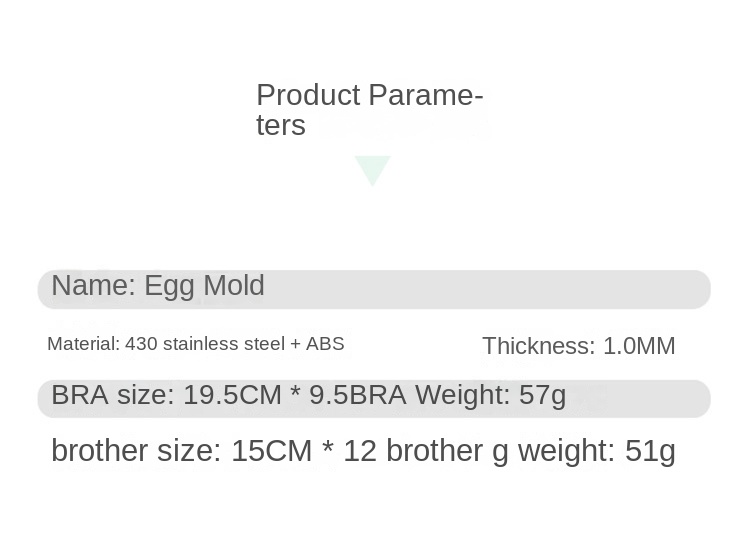Click the BRA size: 19.5CM text
750x533 pixels.
[166, 395]
